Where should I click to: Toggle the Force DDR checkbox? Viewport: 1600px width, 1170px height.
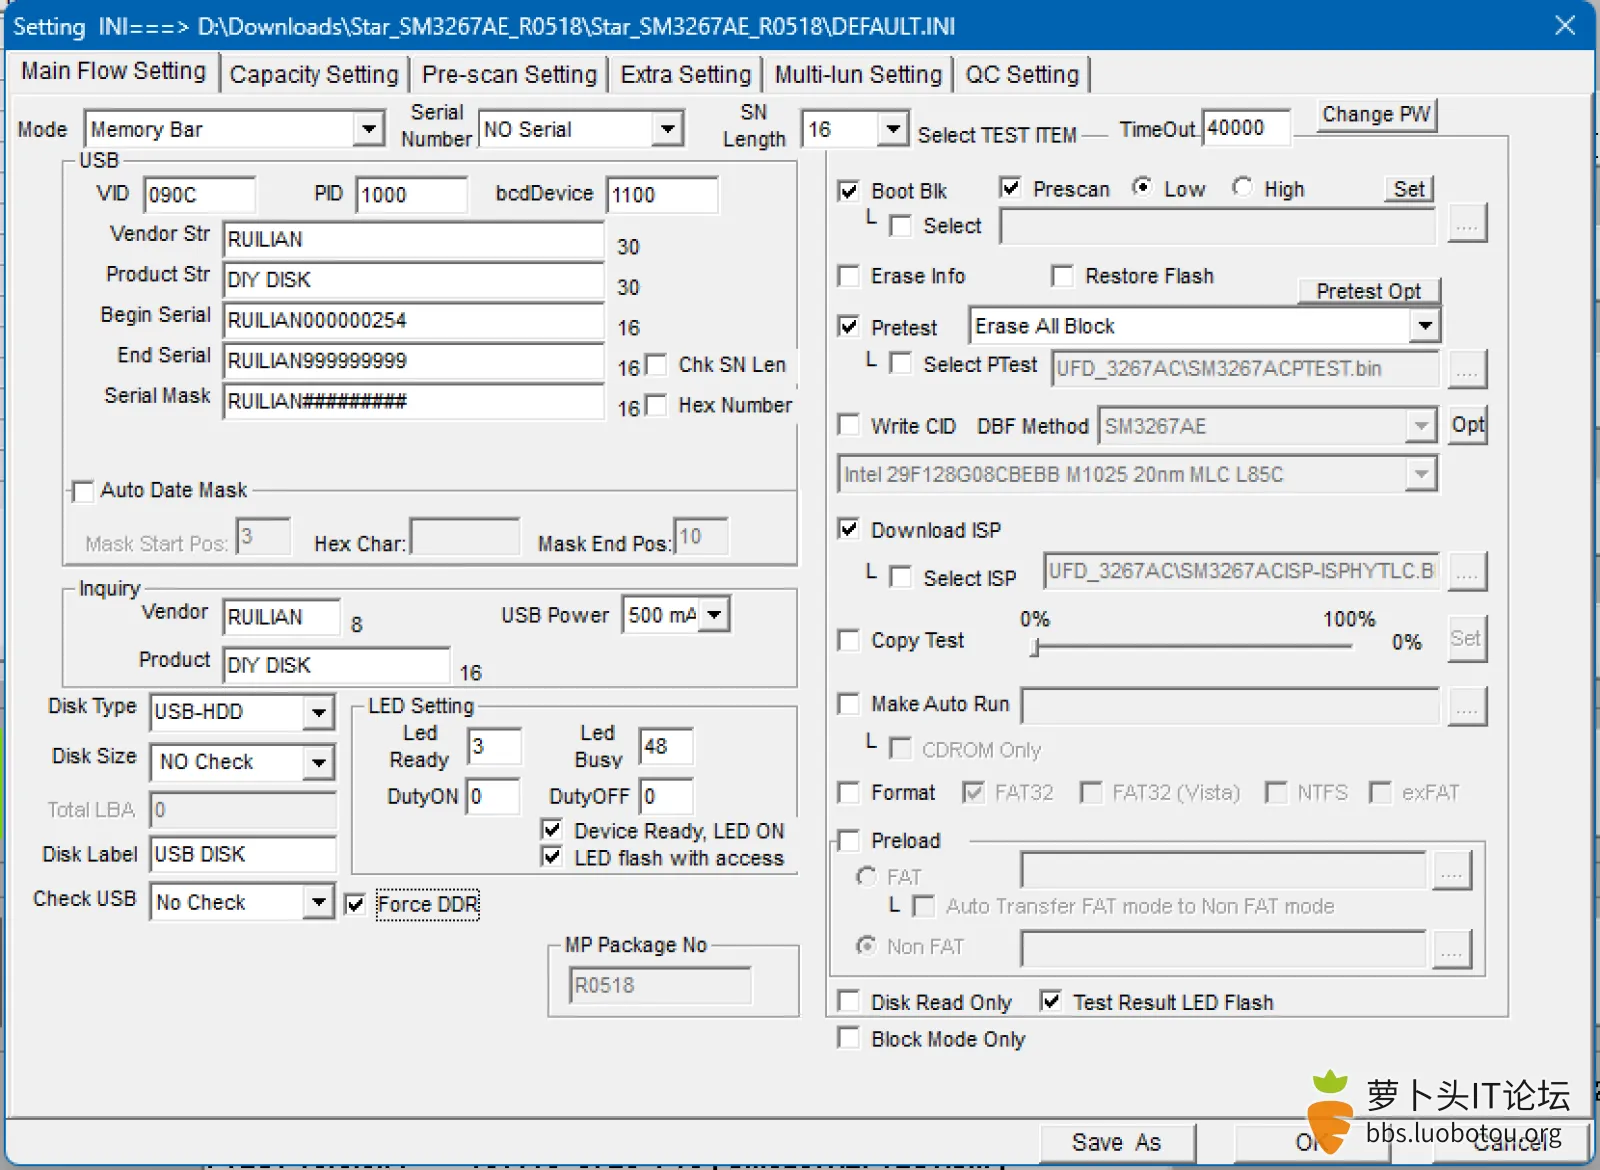point(355,904)
